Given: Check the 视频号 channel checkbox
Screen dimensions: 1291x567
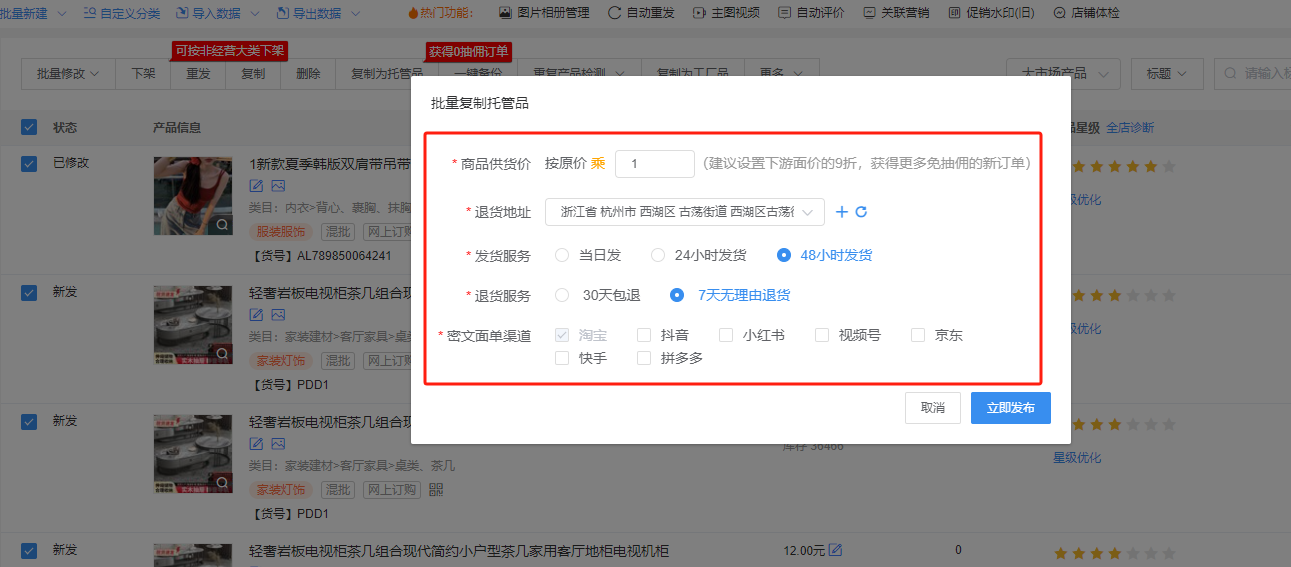Looking at the screenshot, I should tap(822, 335).
